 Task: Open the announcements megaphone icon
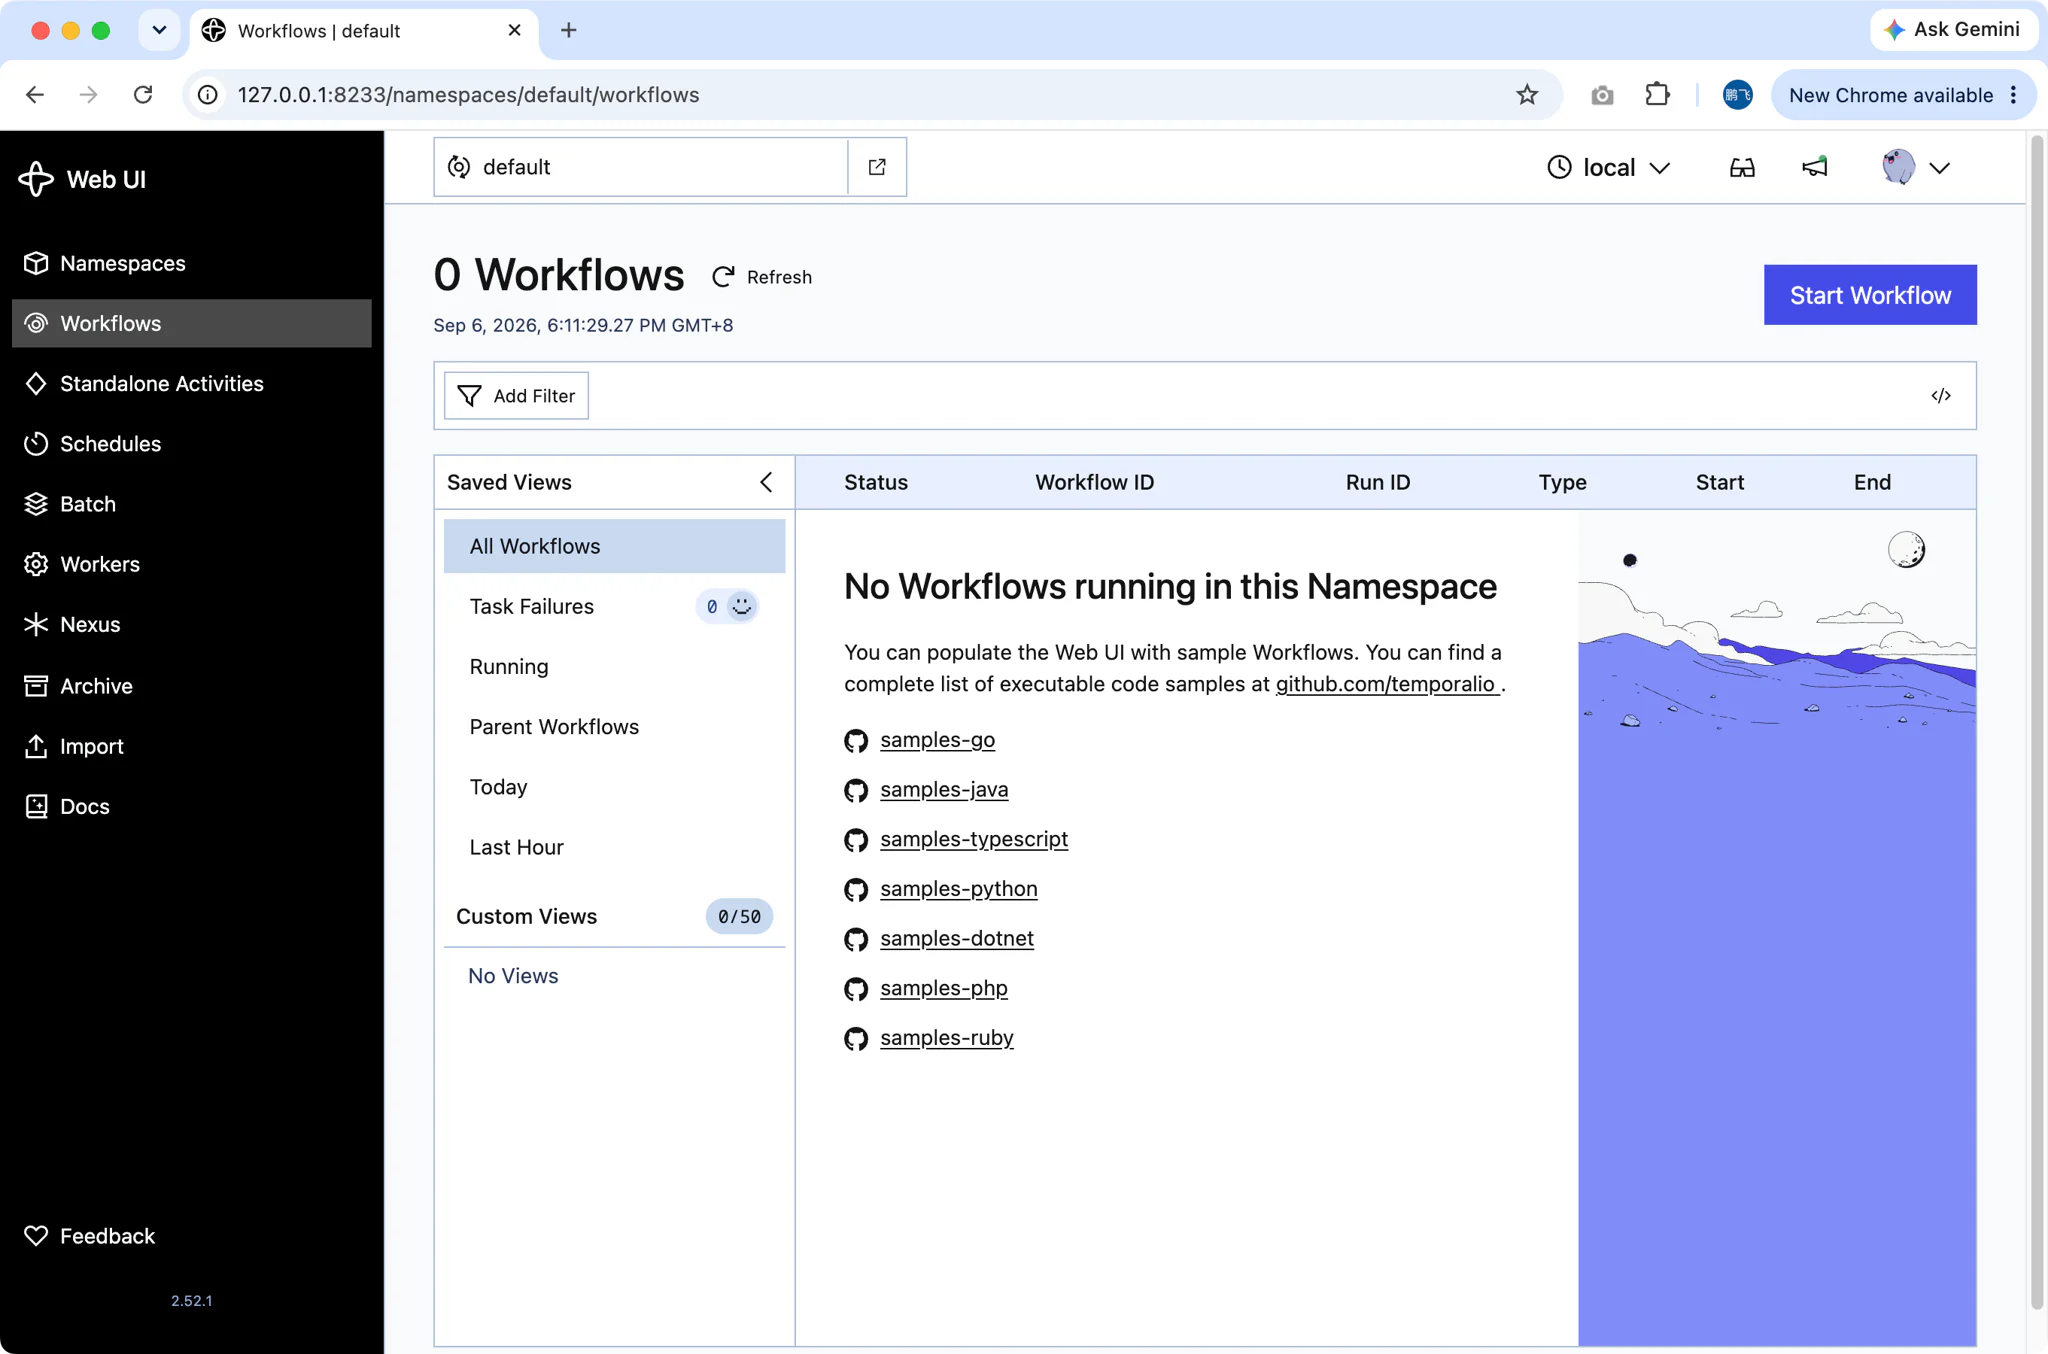(x=1815, y=167)
